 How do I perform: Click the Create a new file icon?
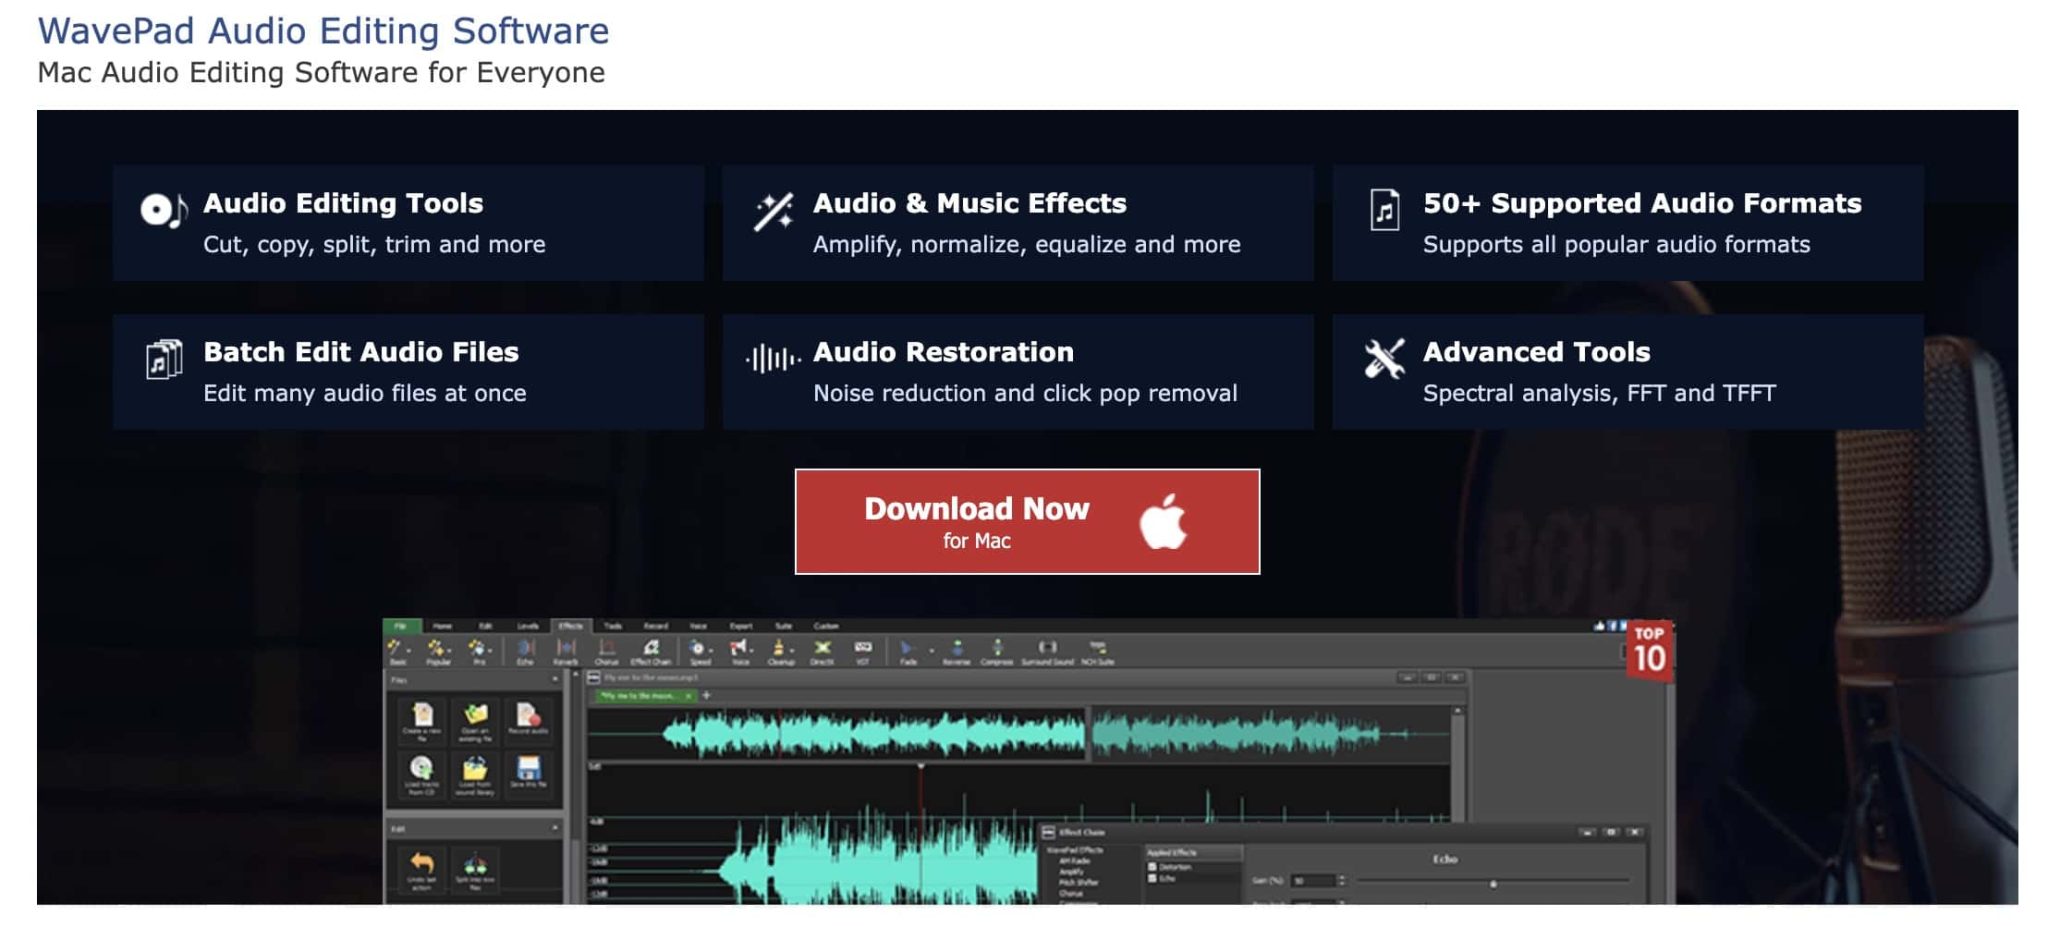point(422,719)
